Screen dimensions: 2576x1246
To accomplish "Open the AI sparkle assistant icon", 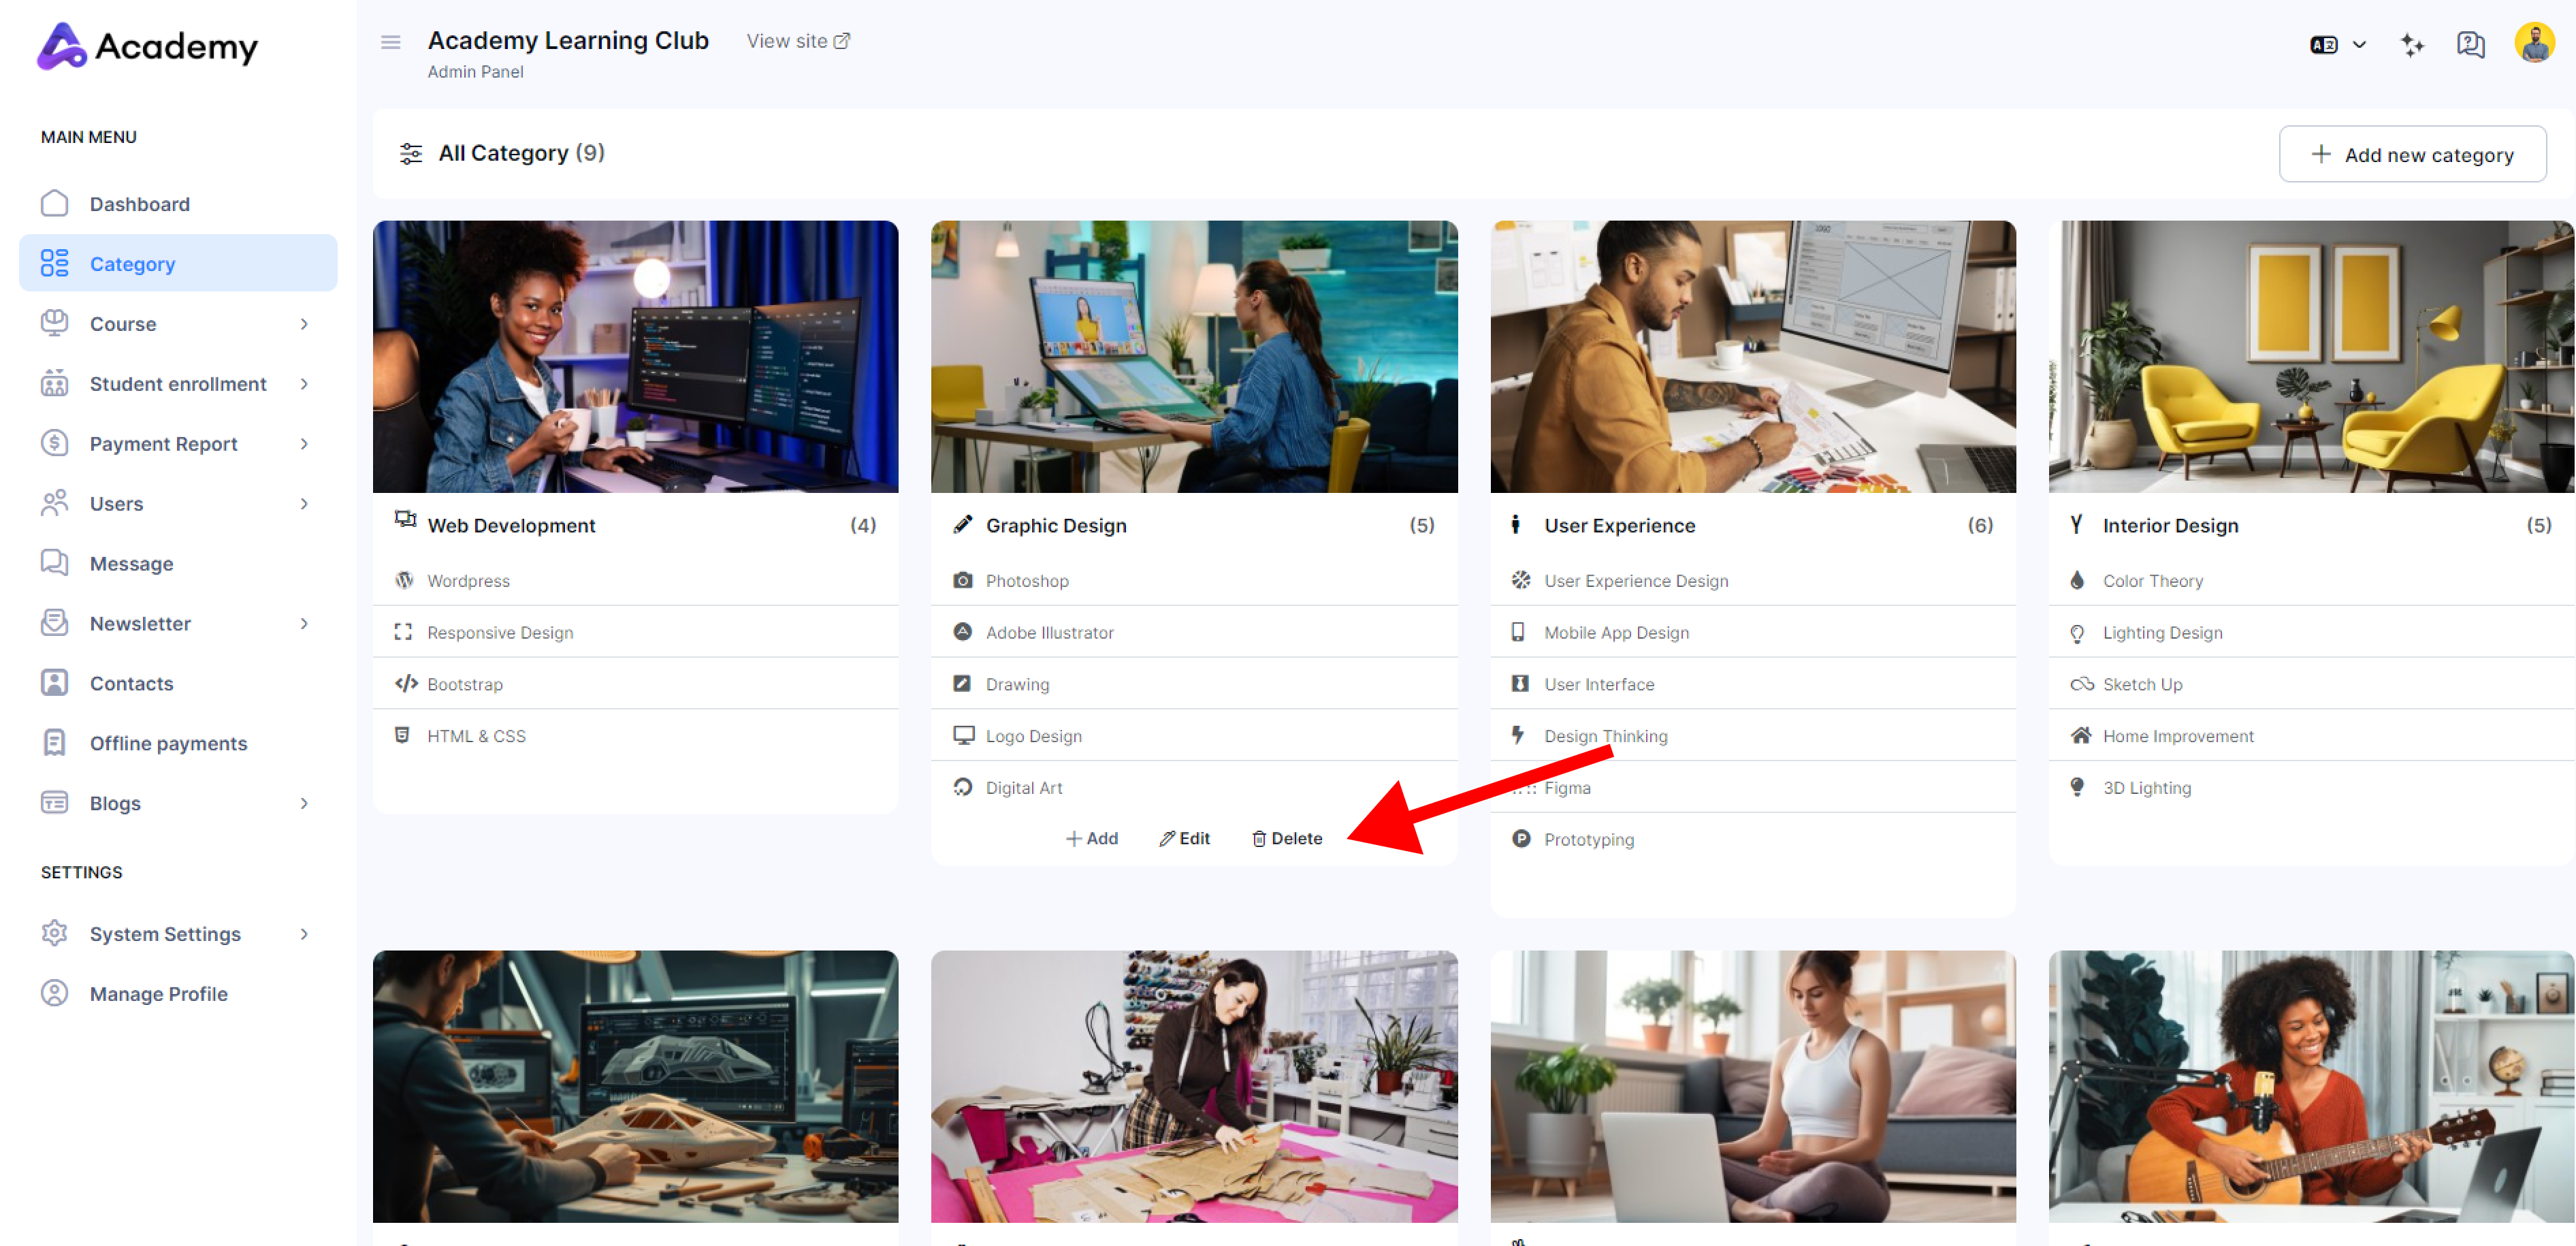I will (2411, 44).
